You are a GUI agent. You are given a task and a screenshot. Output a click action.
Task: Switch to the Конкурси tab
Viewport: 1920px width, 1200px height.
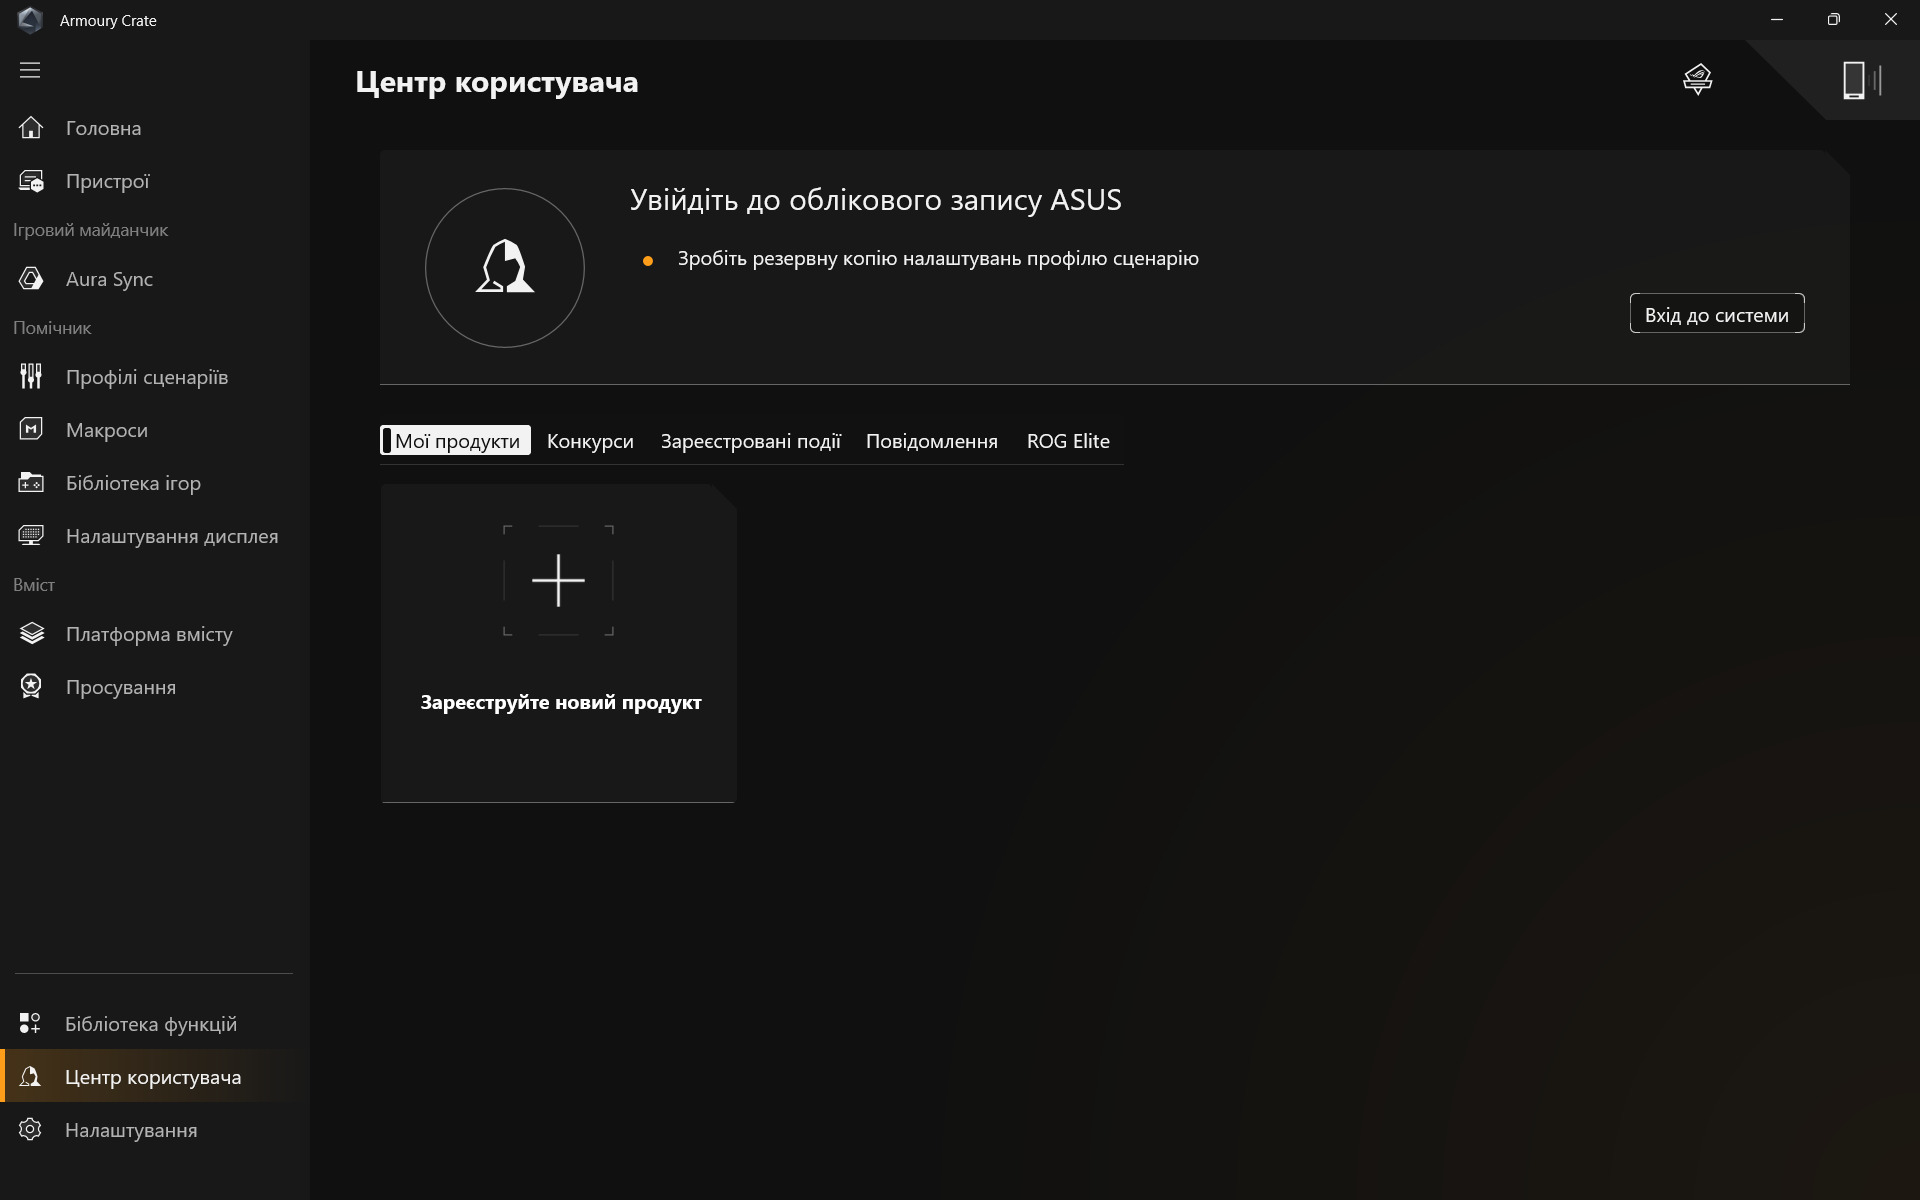(x=590, y=441)
